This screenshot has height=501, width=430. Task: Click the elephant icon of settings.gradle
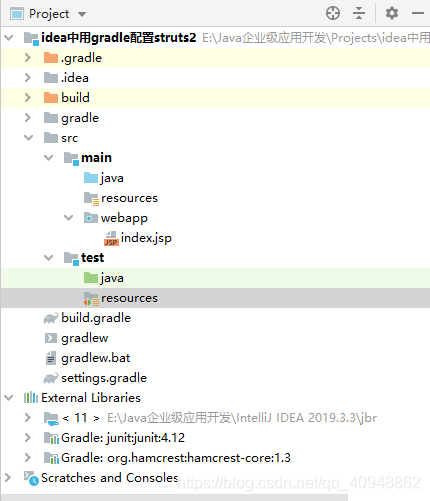[51, 378]
